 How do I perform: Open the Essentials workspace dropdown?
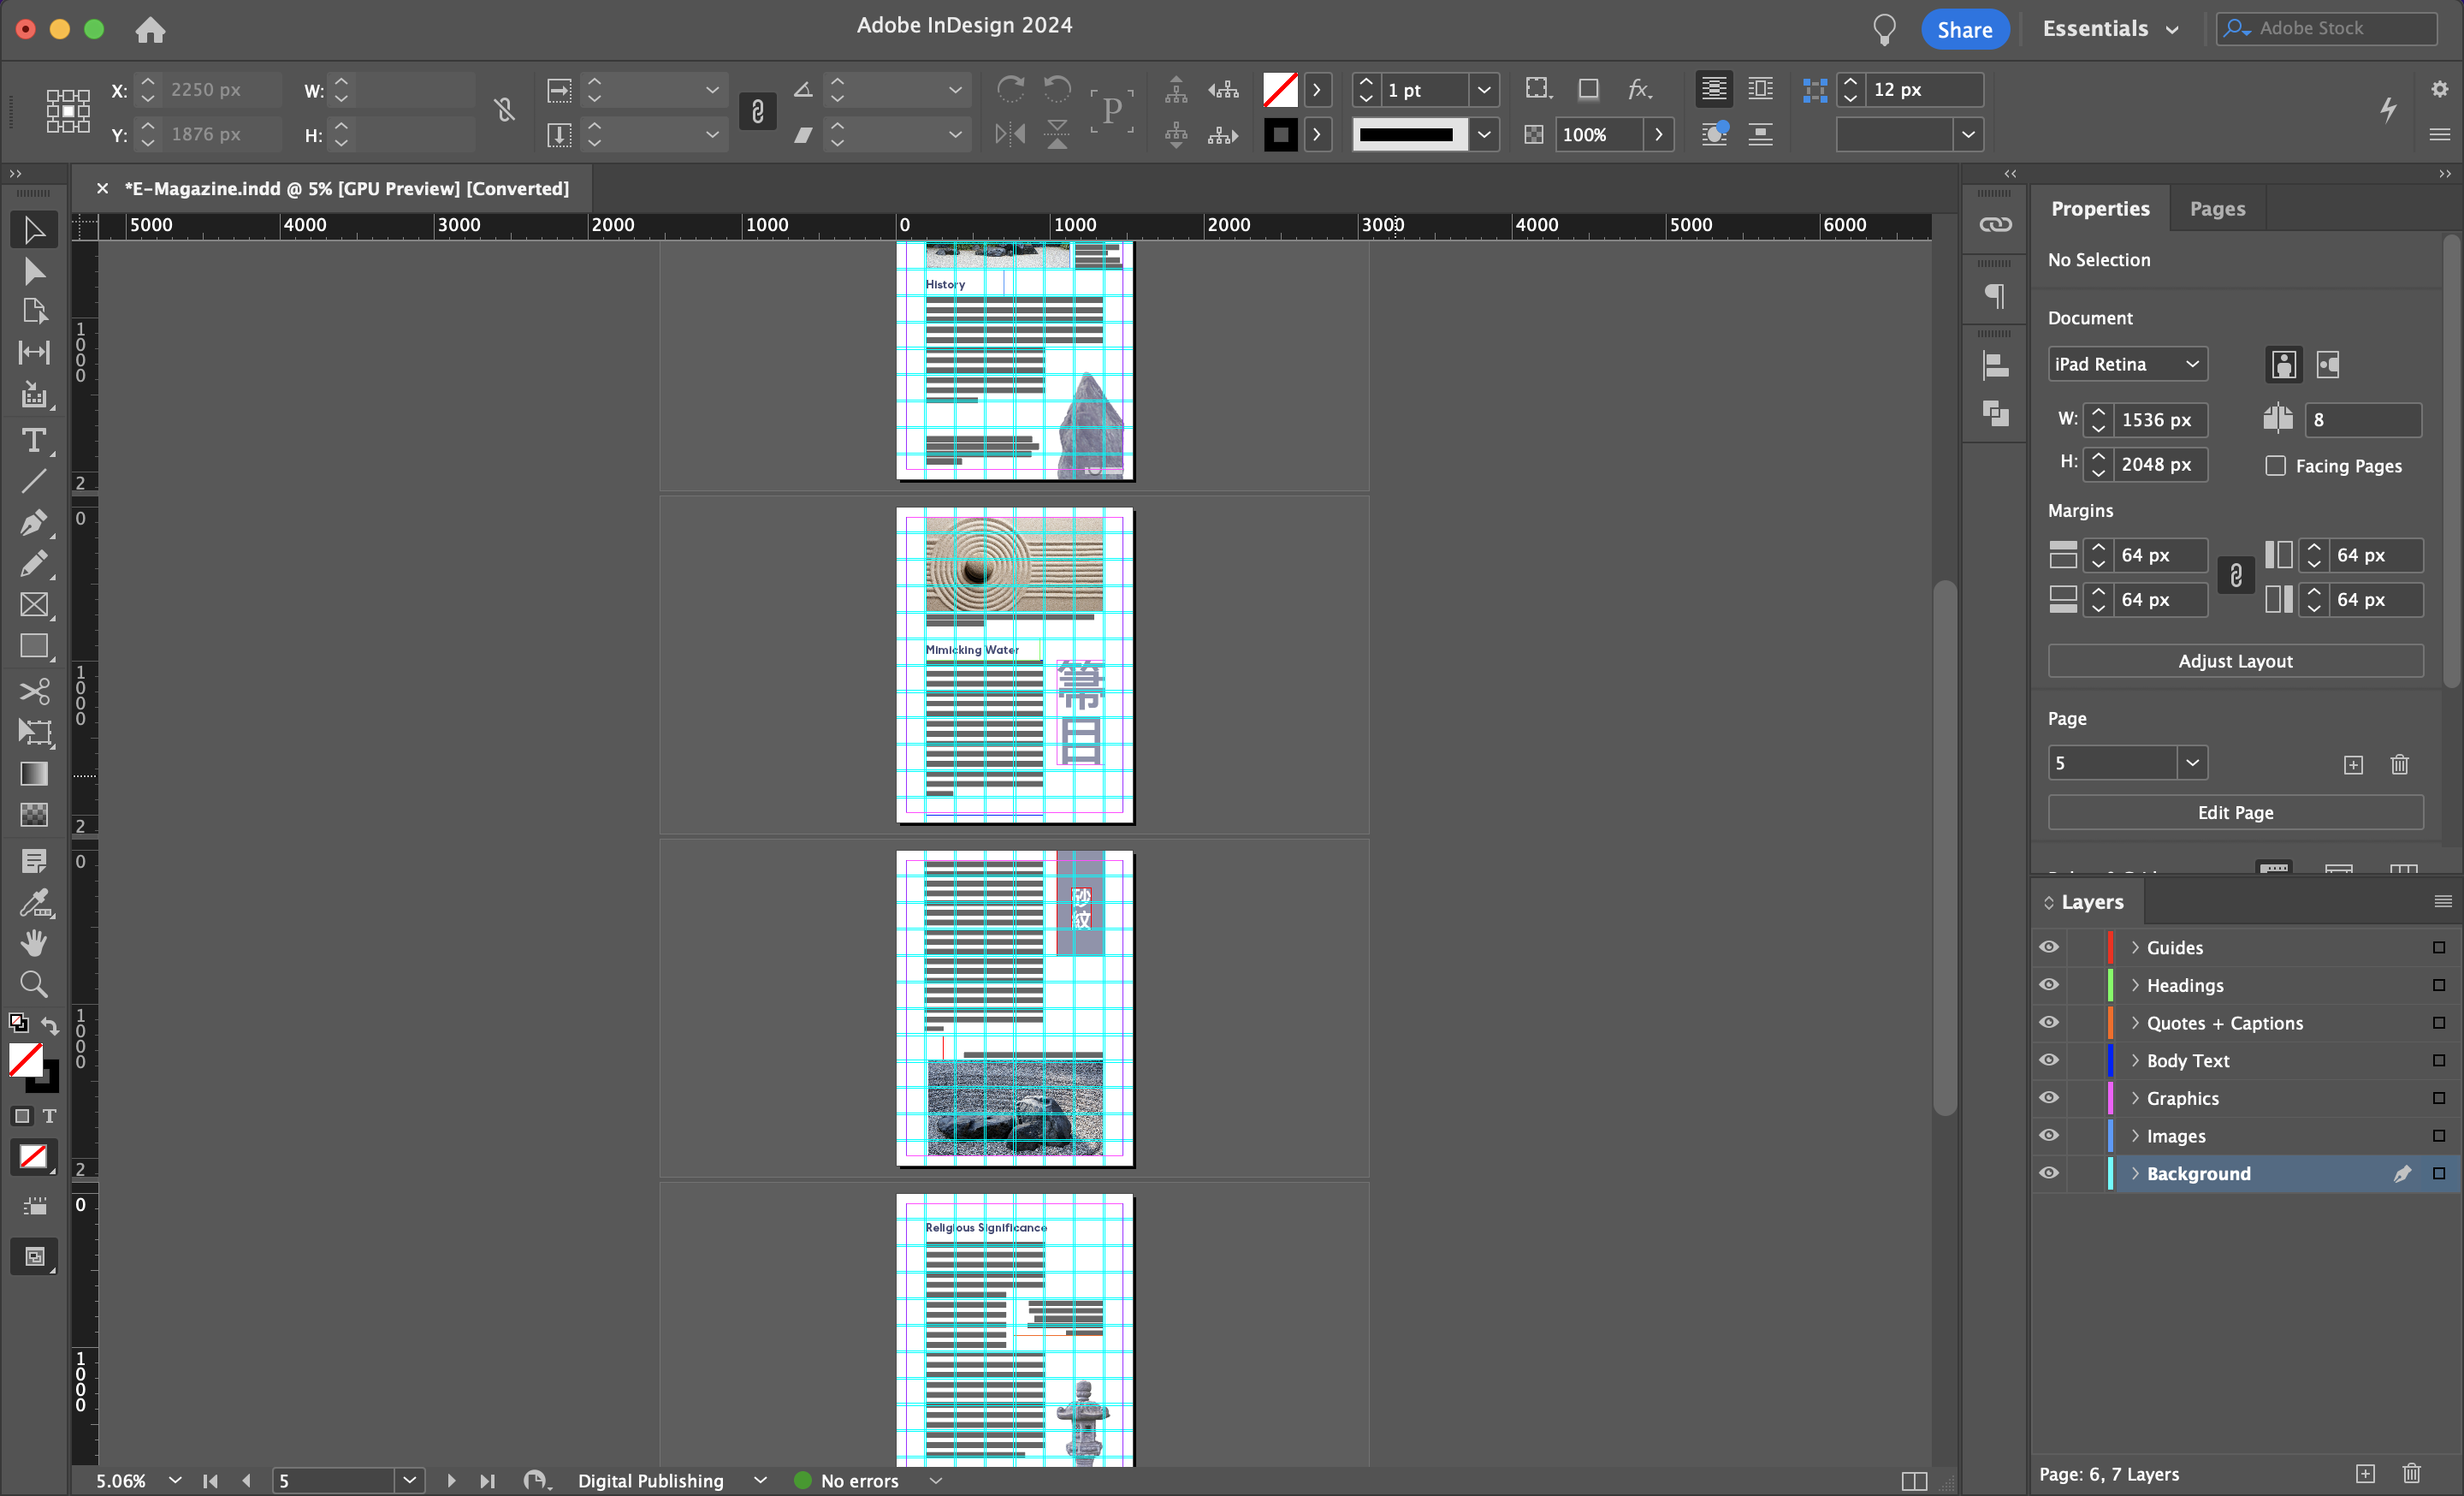pos(2111,29)
